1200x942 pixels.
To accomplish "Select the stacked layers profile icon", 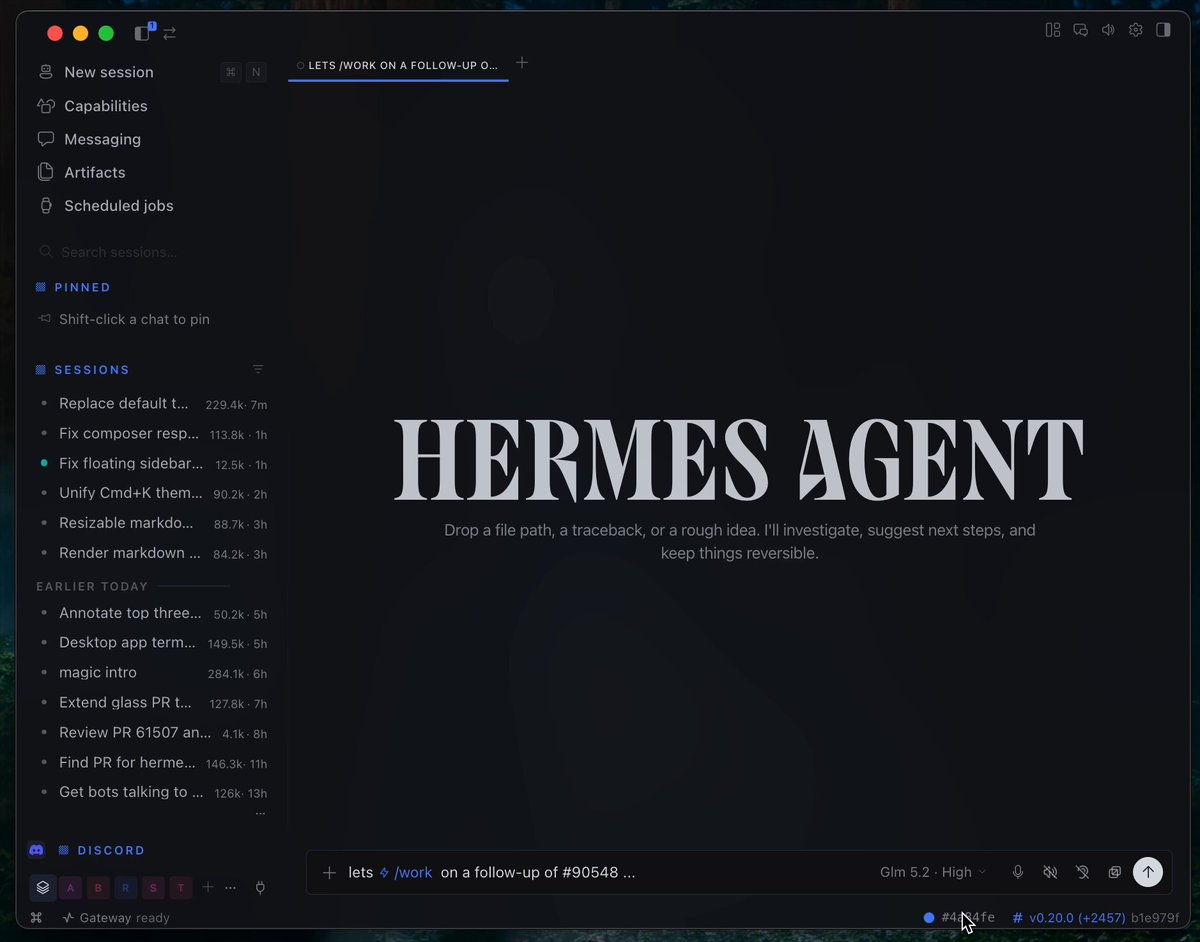I will point(42,887).
